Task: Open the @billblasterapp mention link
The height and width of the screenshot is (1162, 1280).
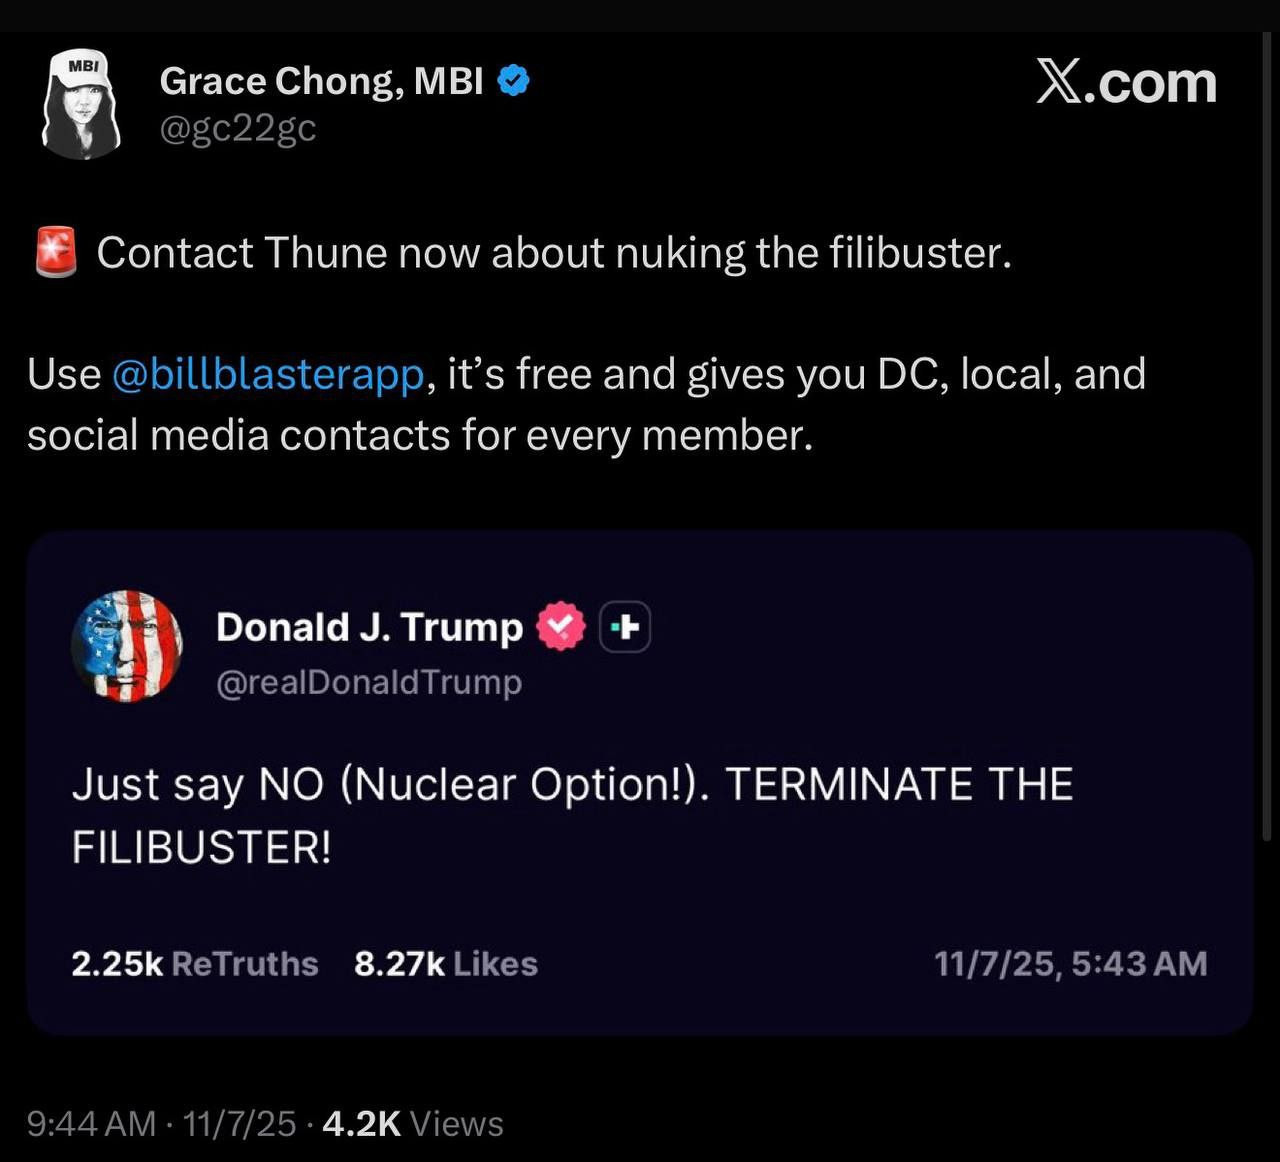Action: 269,375
